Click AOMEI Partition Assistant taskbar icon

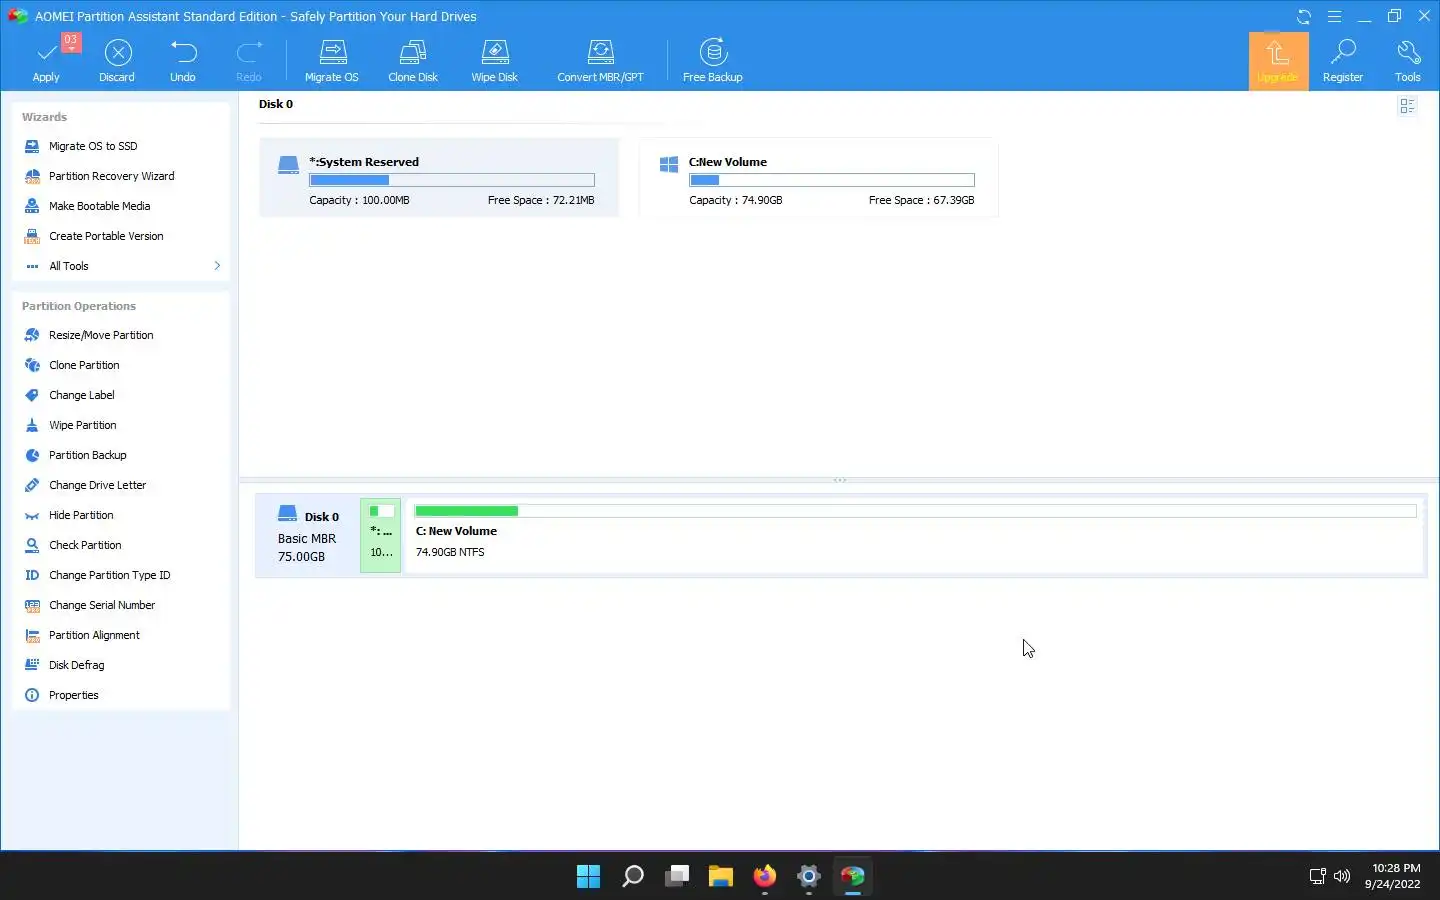coord(853,877)
